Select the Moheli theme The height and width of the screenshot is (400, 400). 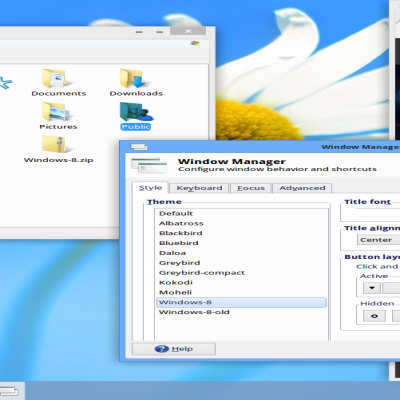pos(241,292)
